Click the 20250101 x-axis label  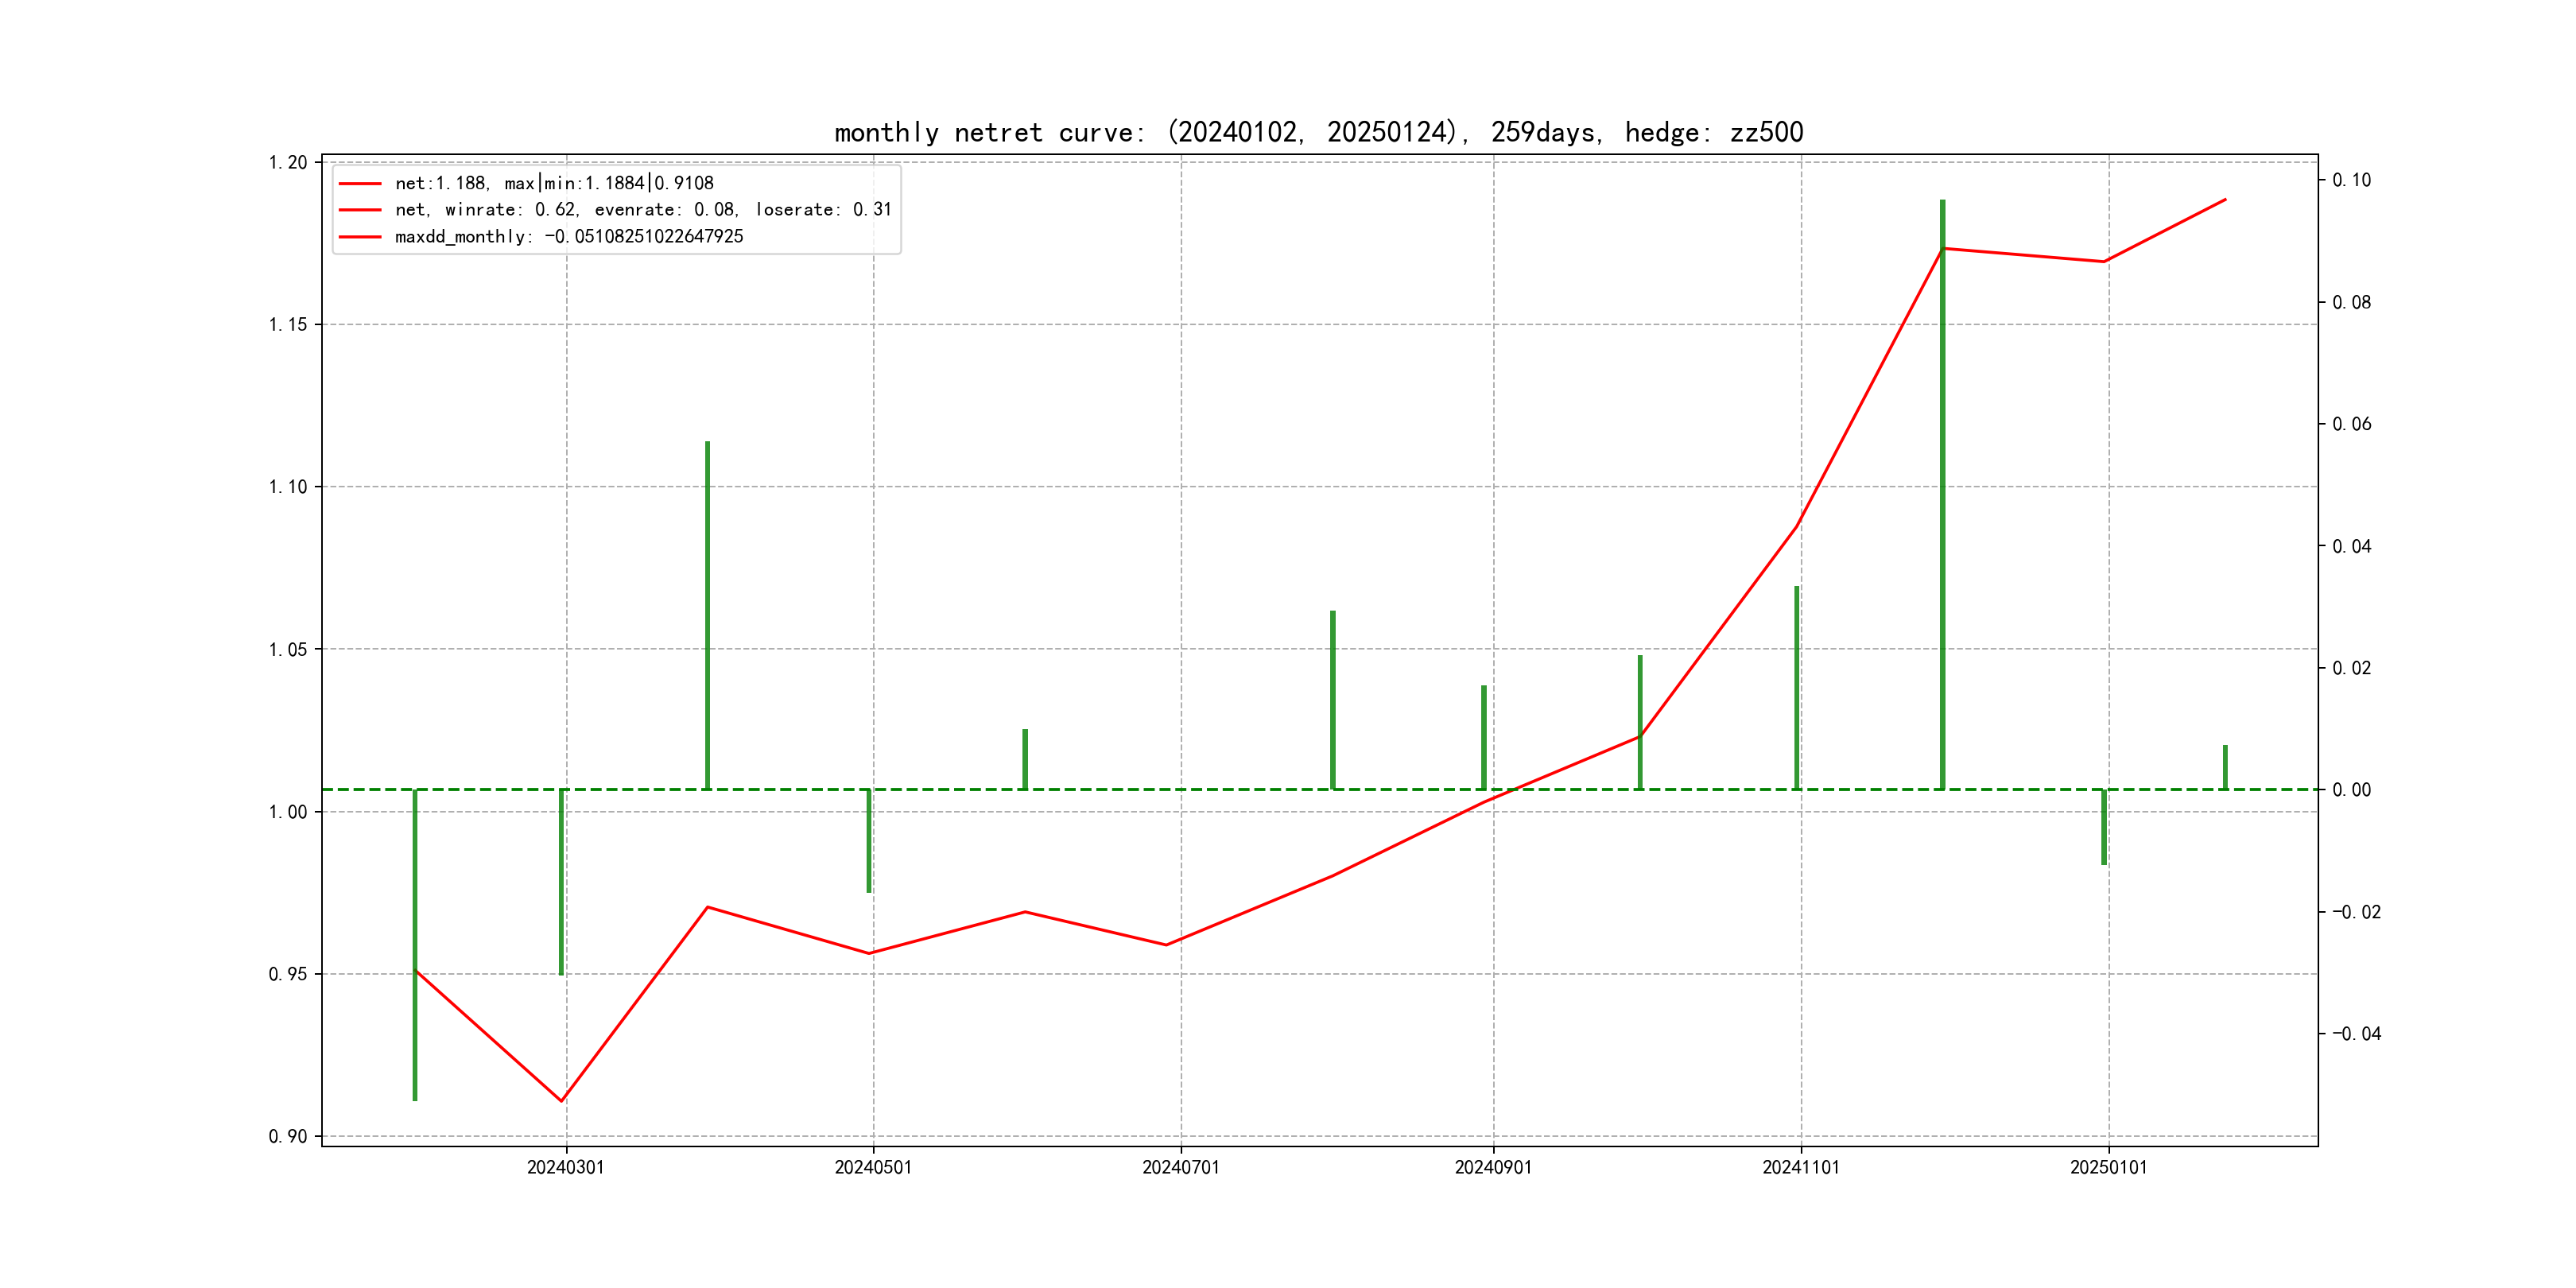pos(2108,1168)
